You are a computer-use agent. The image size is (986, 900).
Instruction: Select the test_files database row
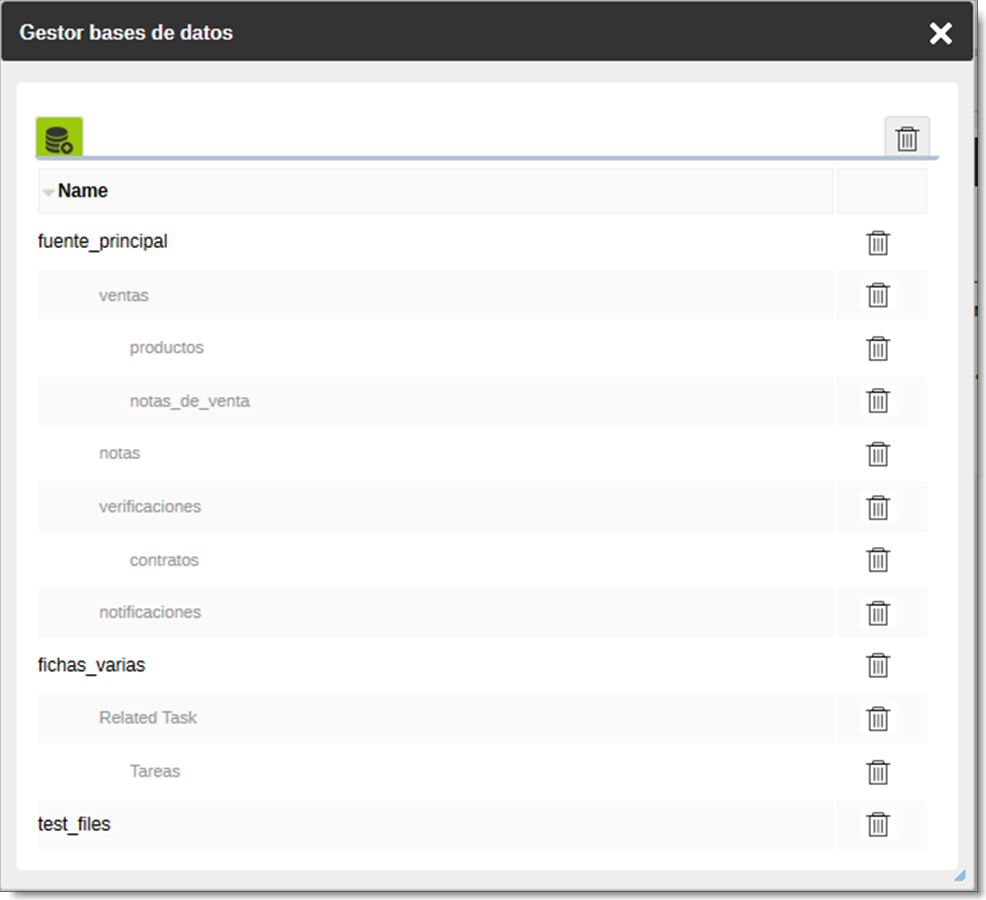tap(74, 825)
